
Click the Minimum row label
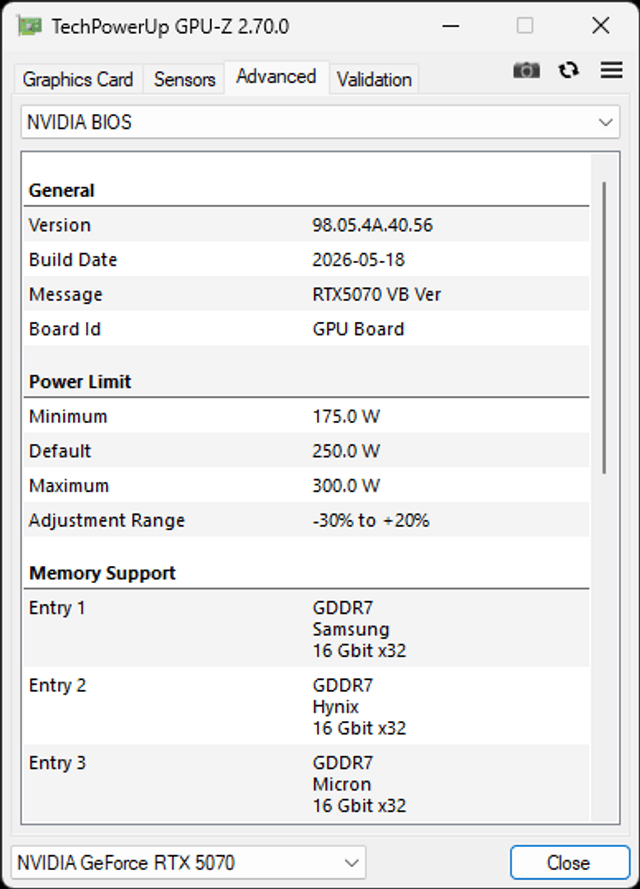point(68,417)
